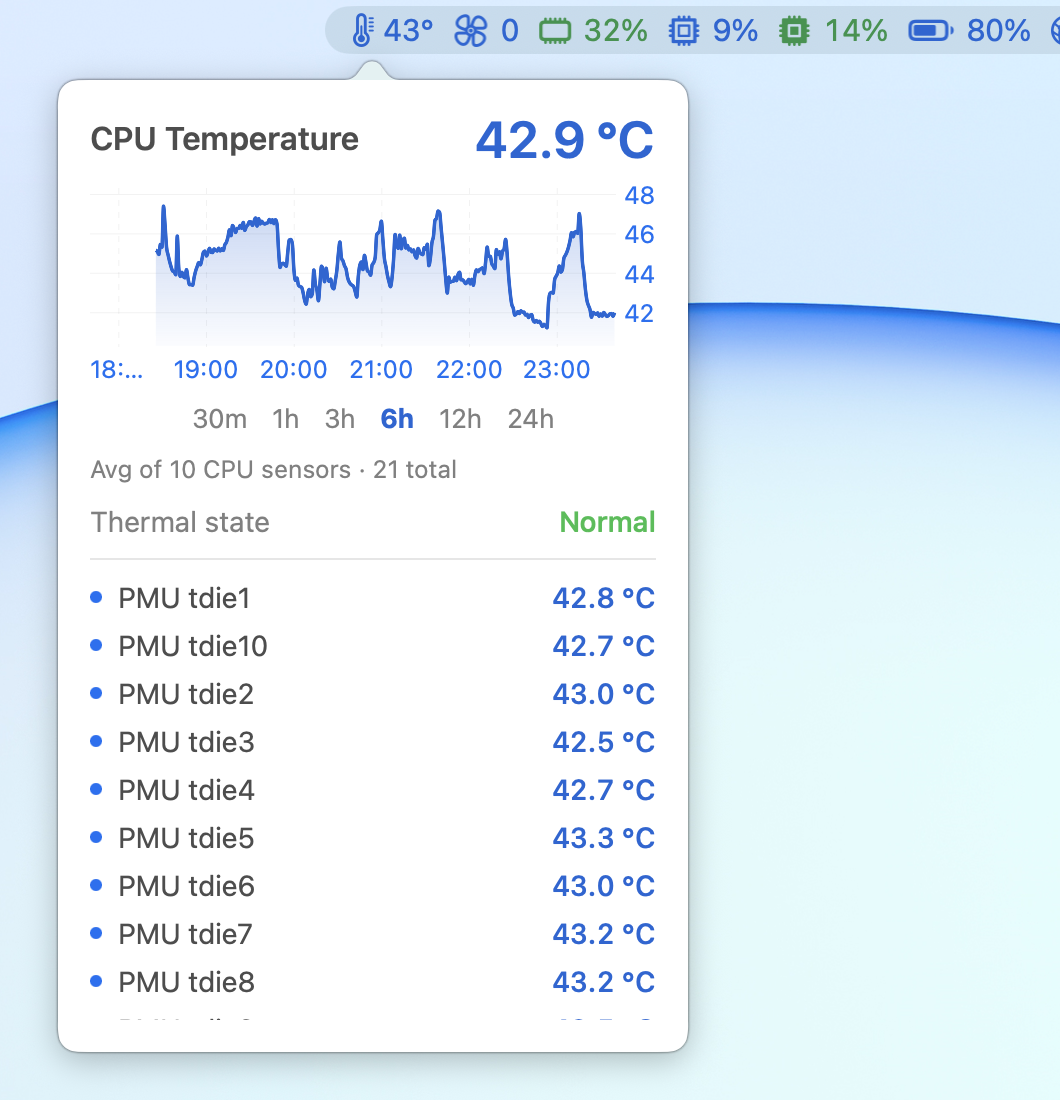Click the 42.8 °C value for tdie1
The image size is (1060, 1100).
pyautogui.click(x=603, y=598)
